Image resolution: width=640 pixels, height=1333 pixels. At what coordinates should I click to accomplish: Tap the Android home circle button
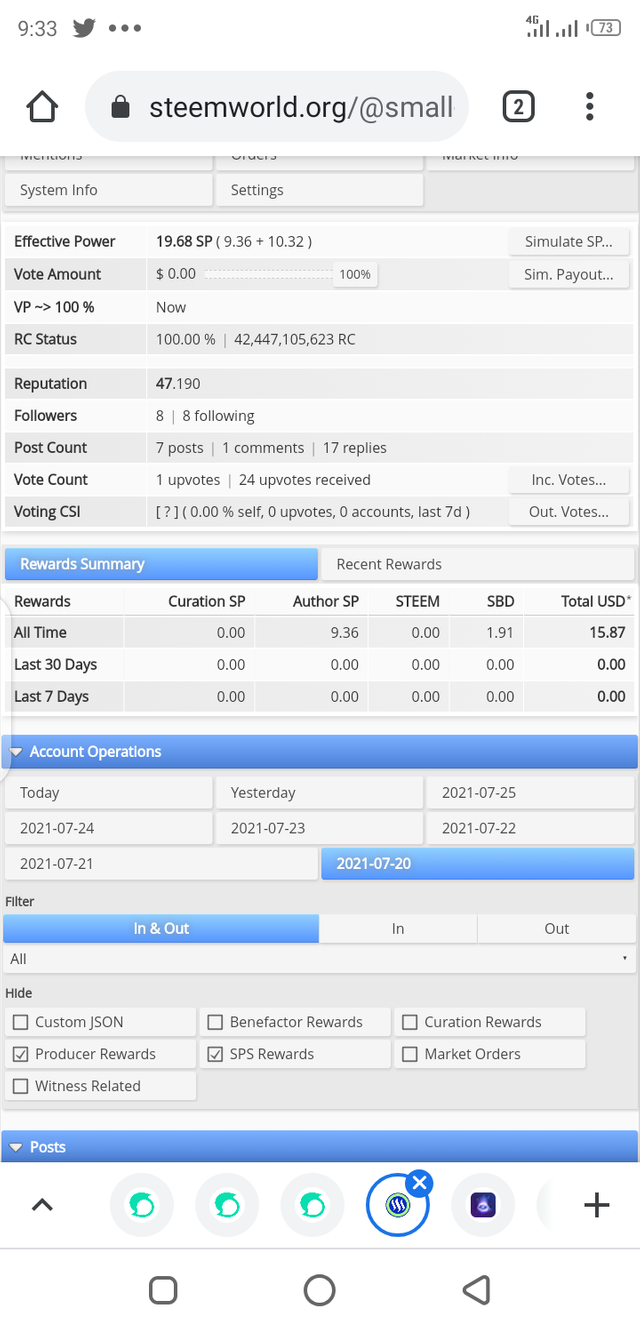[x=319, y=1290]
